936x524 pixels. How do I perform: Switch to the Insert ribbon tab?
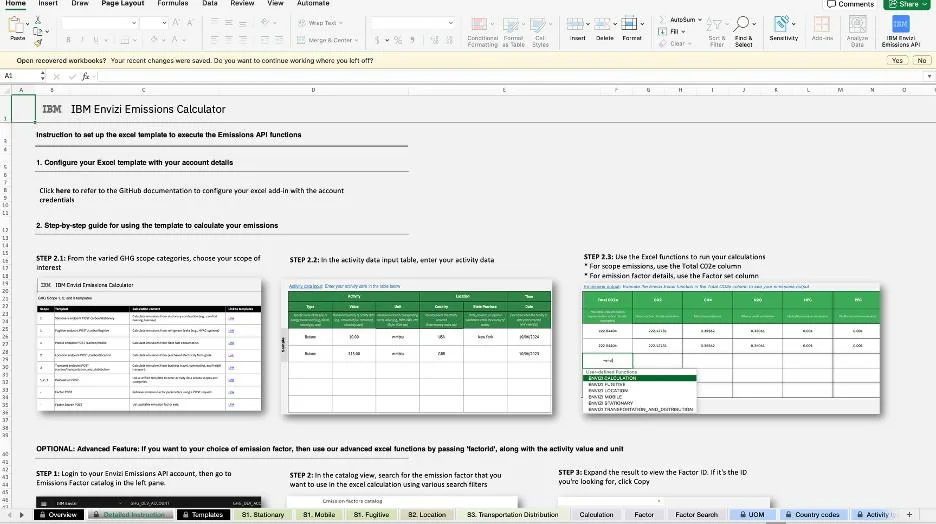48,4
